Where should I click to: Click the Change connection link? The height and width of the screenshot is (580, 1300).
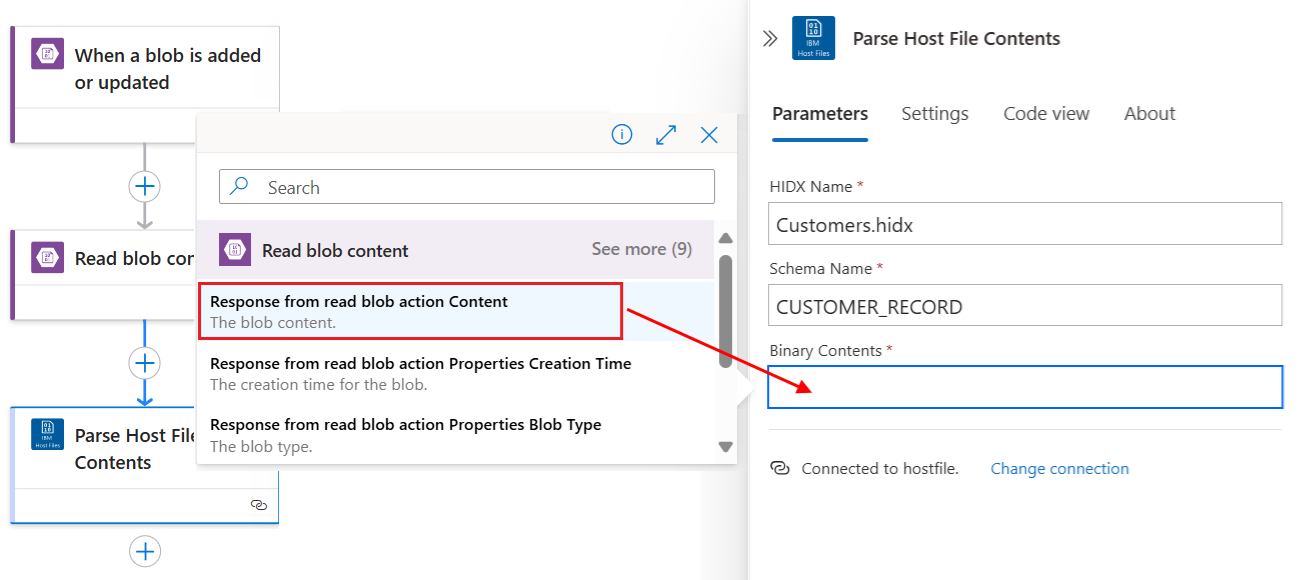point(1059,468)
